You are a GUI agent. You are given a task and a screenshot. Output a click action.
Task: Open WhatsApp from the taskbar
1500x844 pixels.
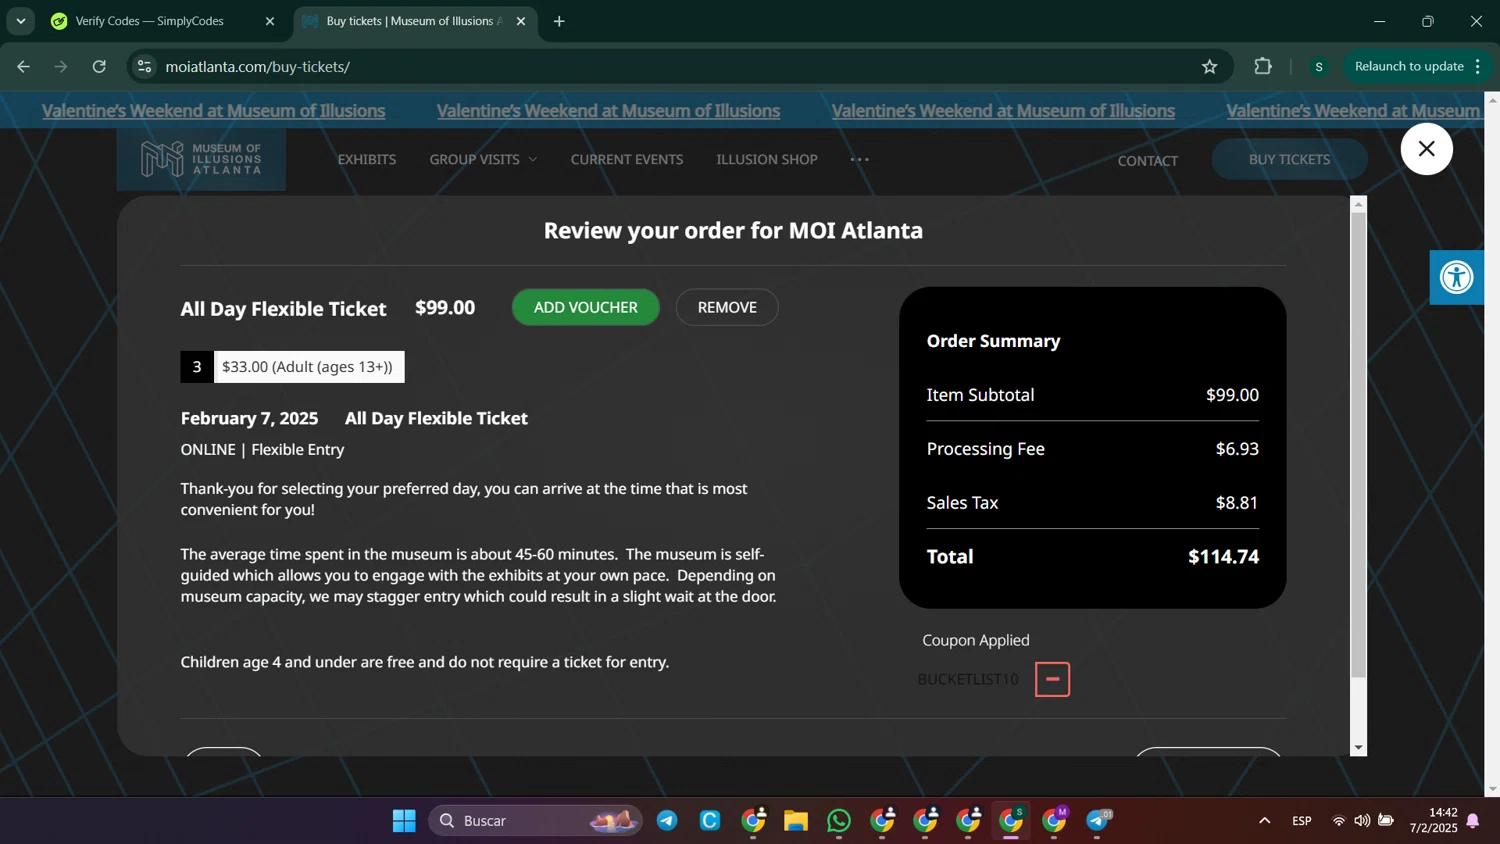pos(839,821)
